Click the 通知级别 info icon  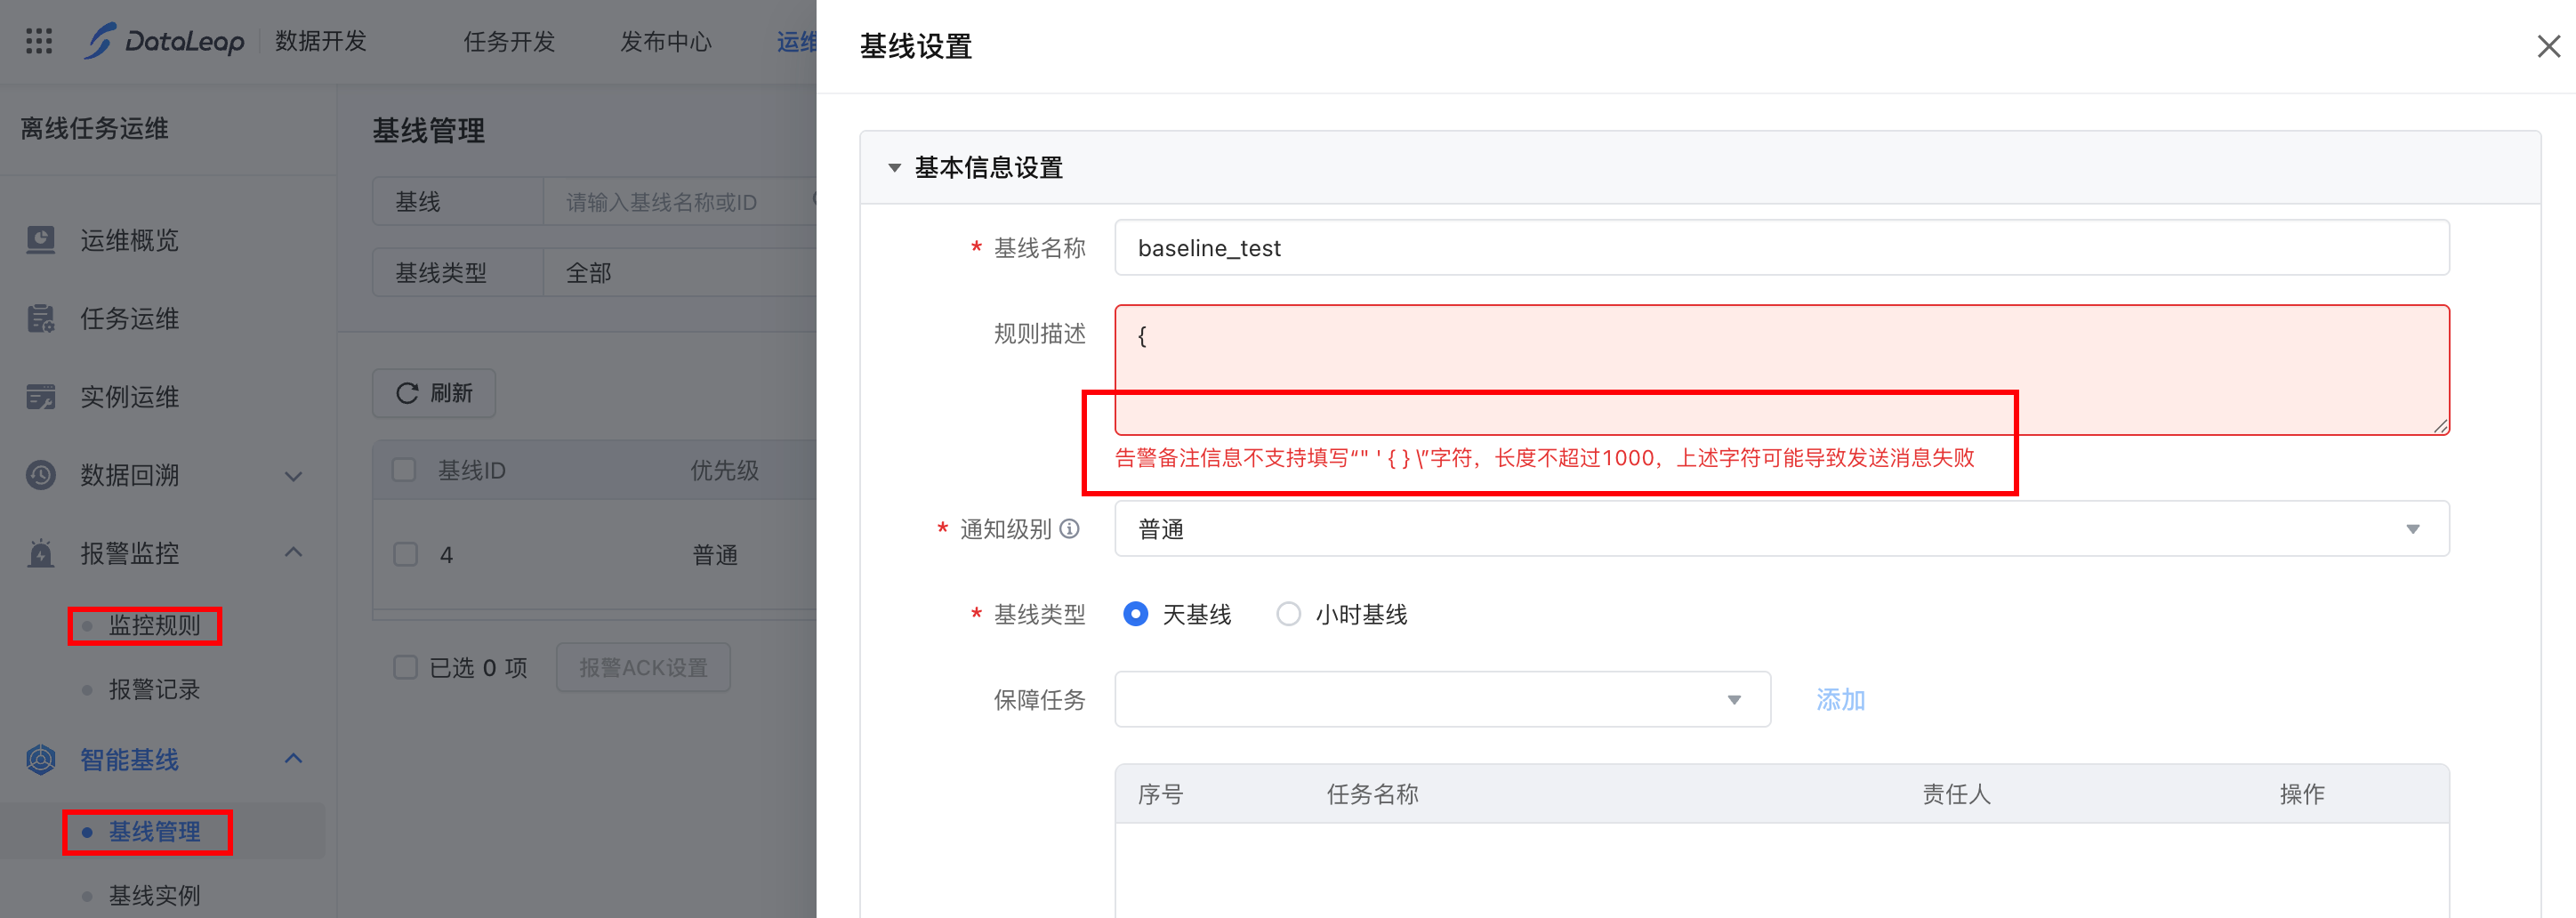coord(1069,529)
